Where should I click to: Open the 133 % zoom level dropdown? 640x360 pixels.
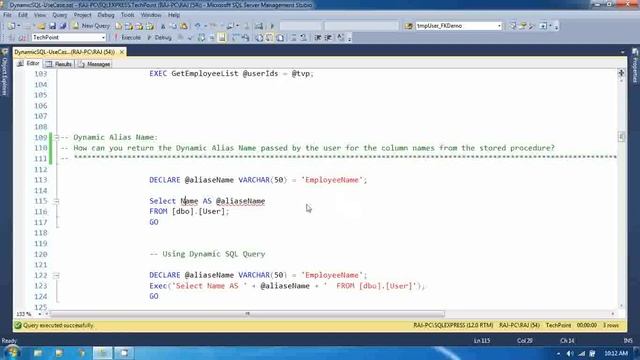point(40,314)
